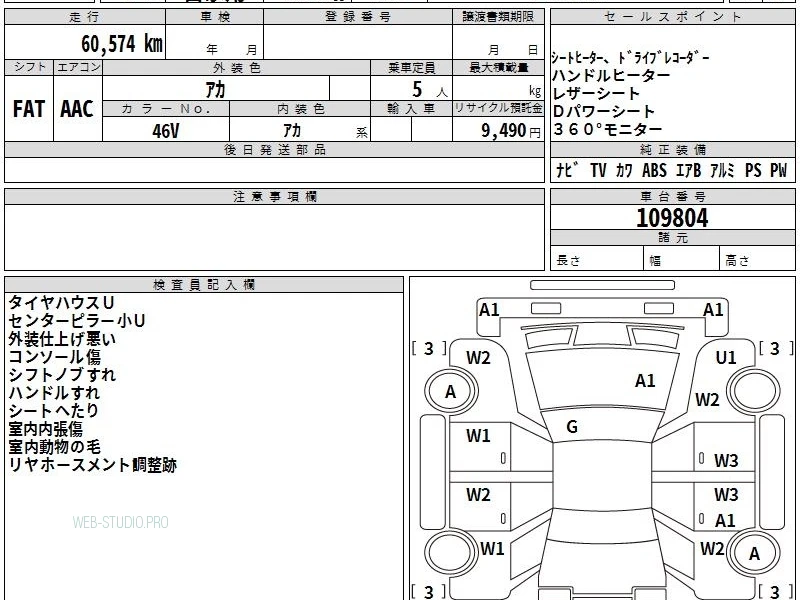Click the 走行 header cell
The width and height of the screenshot is (800, 600).
tap(85, 17)
